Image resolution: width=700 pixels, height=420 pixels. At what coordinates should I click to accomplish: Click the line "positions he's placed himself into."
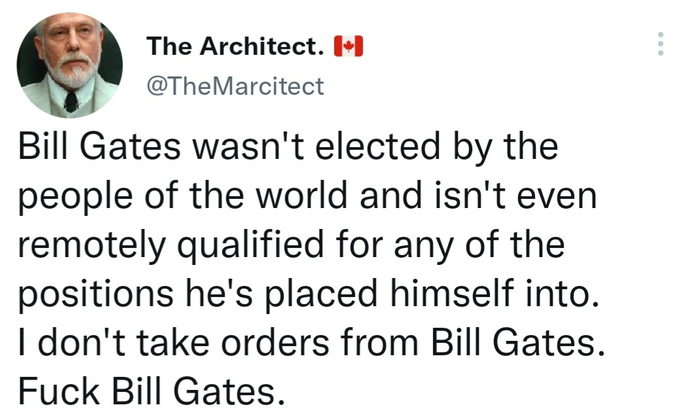(x=305, y=294)
